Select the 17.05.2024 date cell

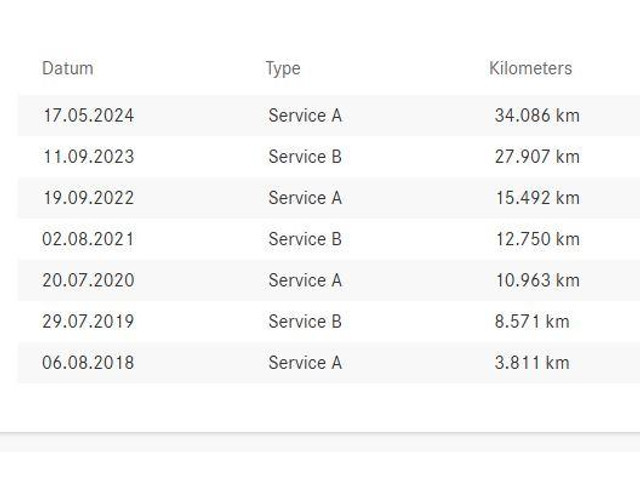tap(88, 116)
